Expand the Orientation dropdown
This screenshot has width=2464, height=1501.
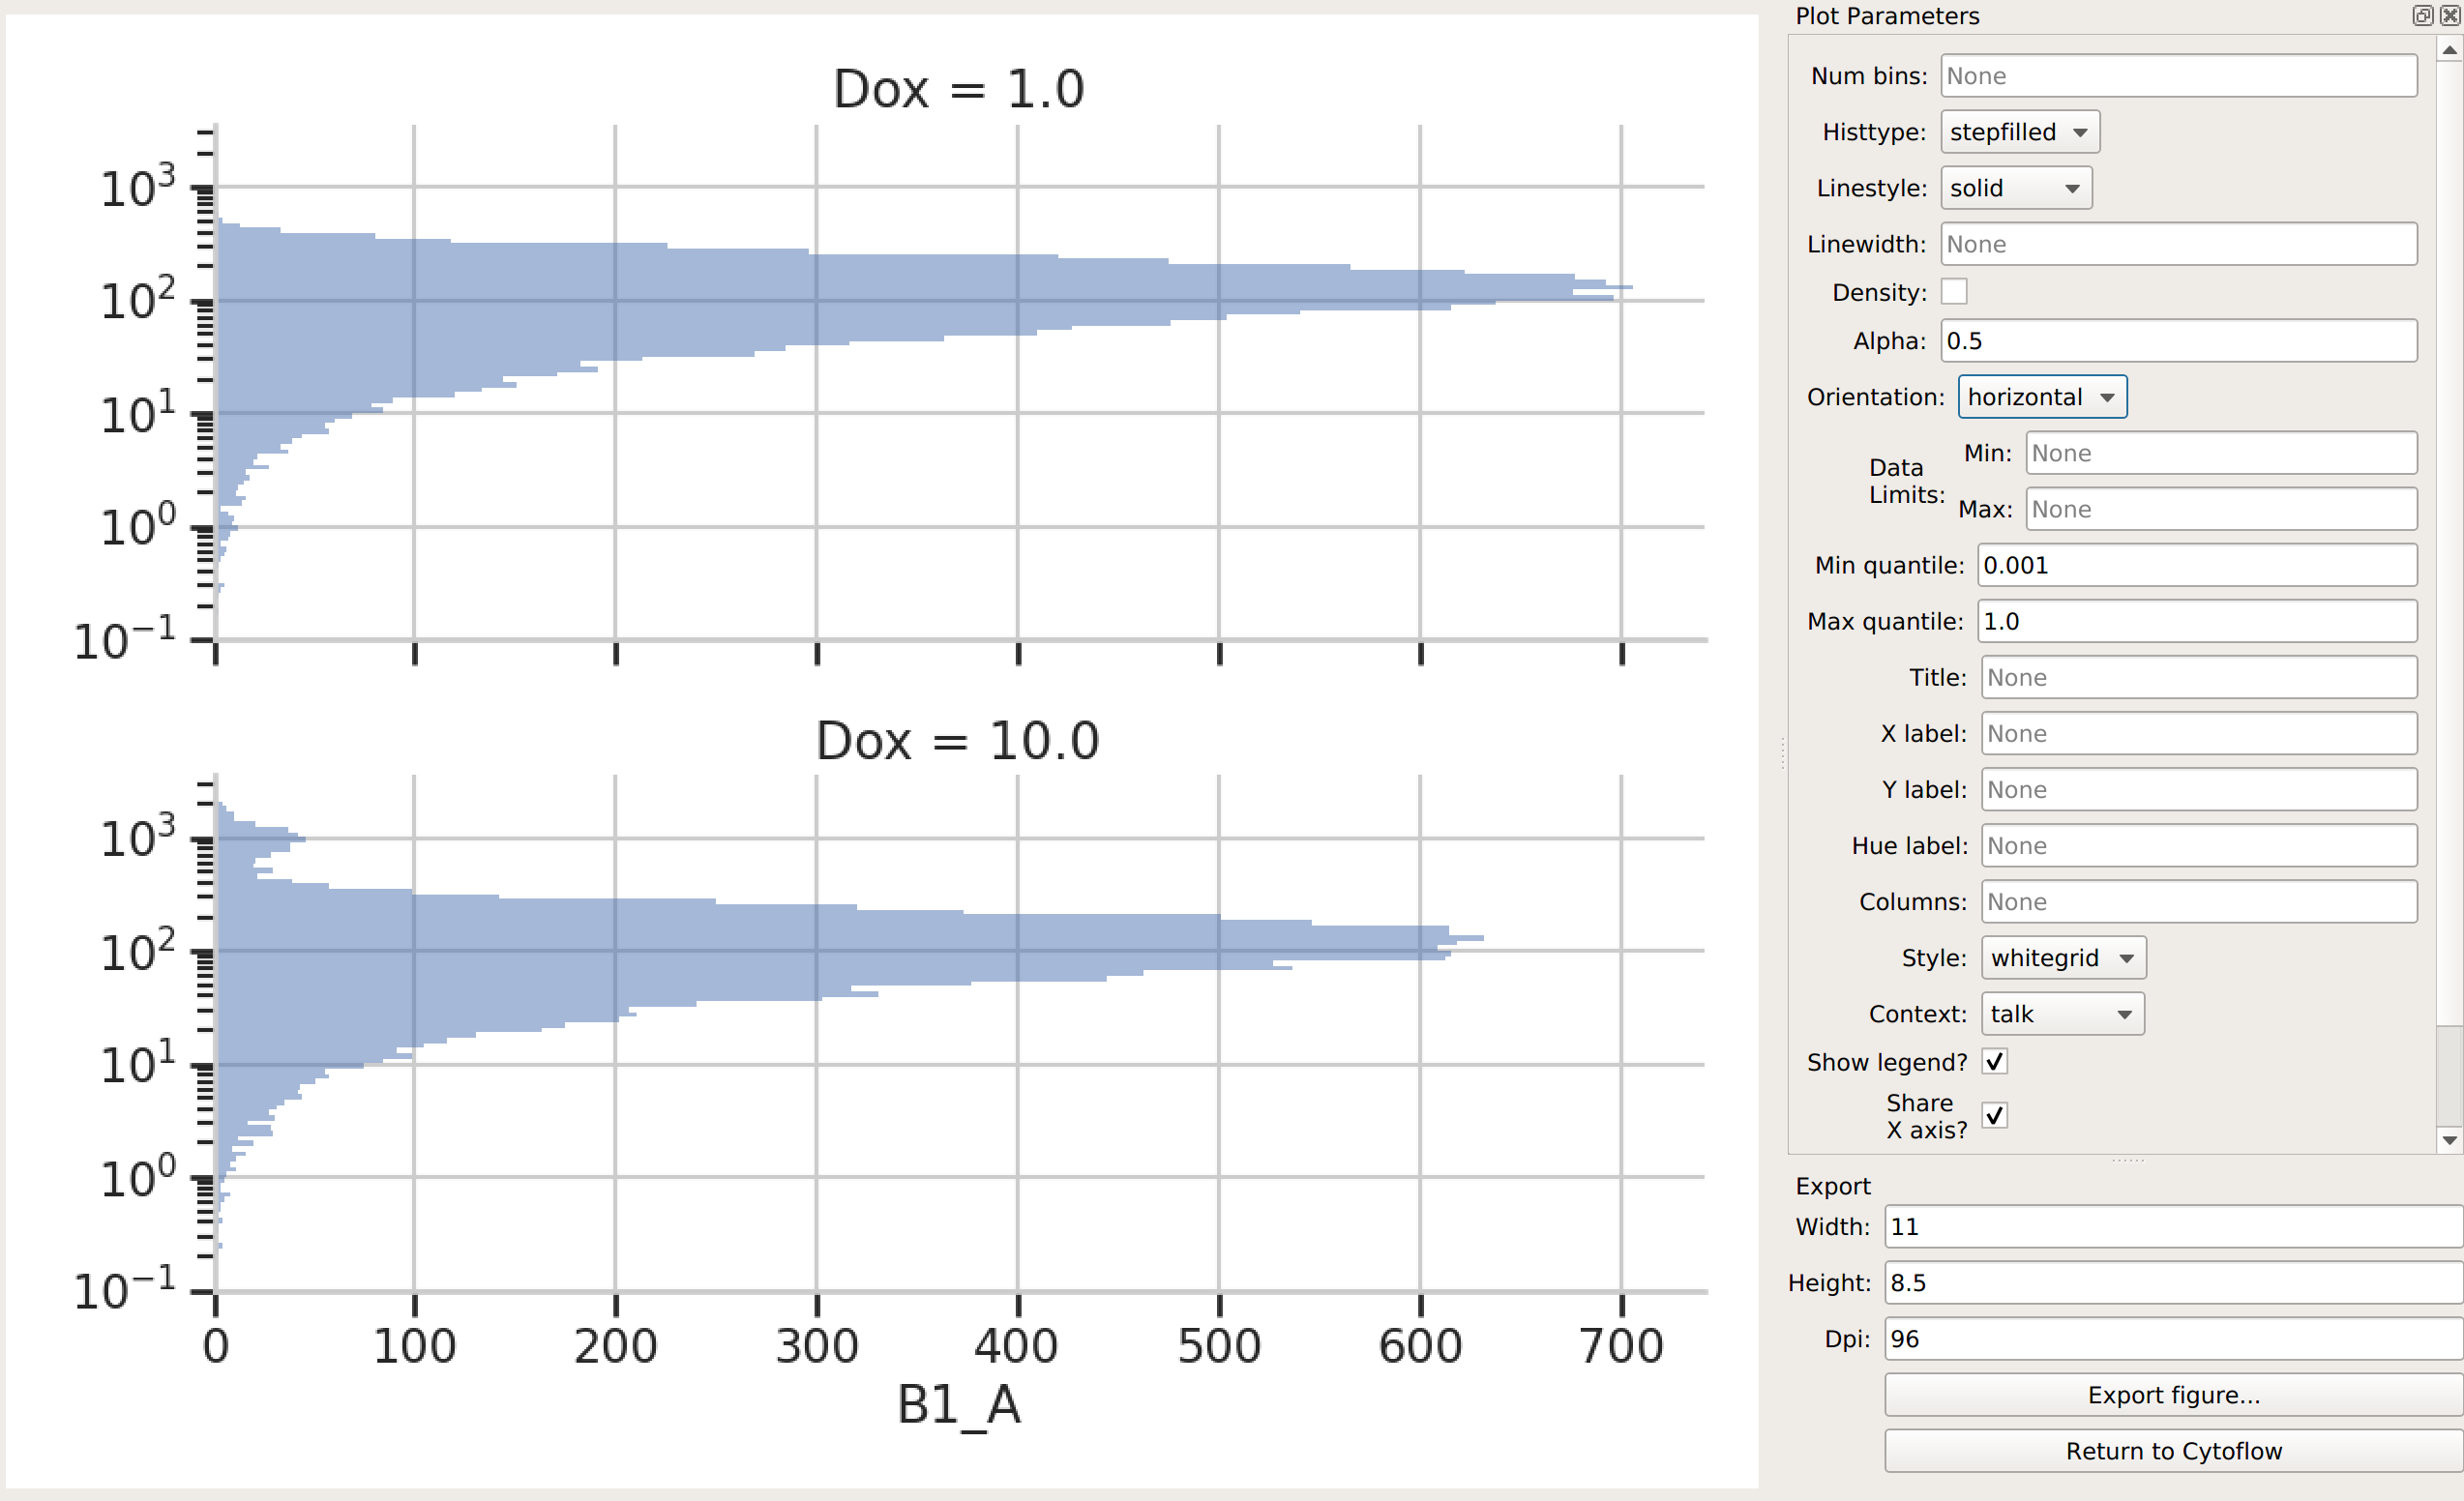coord(2042,397)
